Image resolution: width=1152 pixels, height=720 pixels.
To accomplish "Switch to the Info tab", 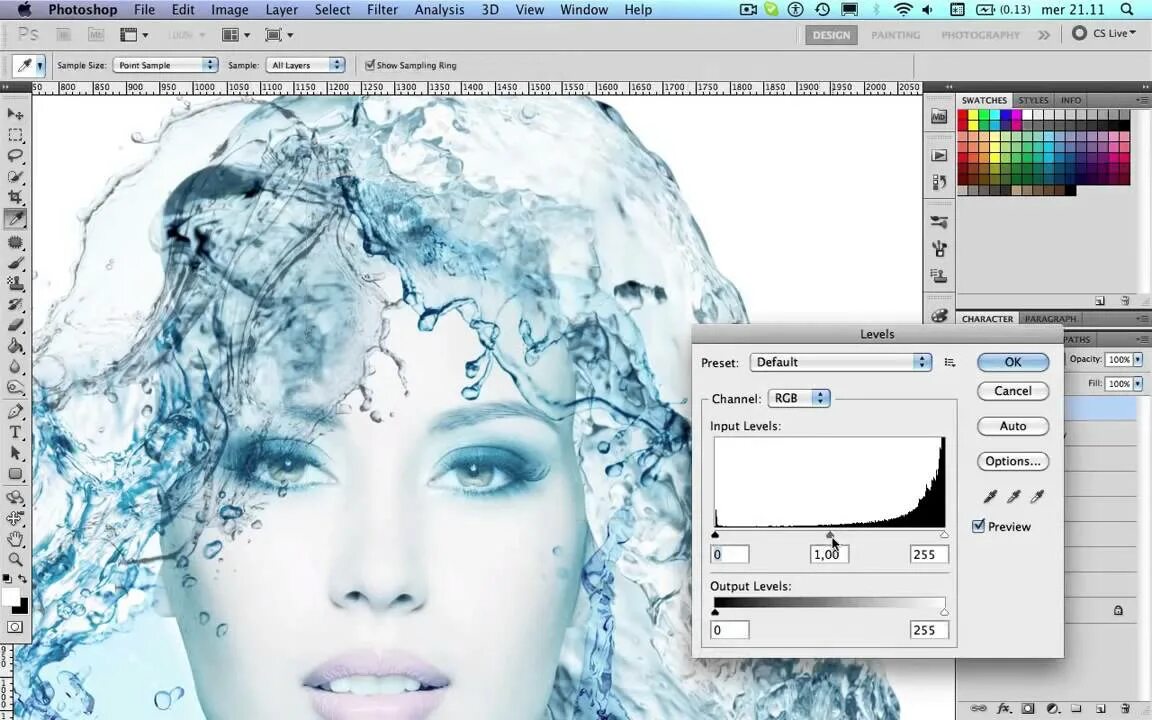I will click(1070, 100).
